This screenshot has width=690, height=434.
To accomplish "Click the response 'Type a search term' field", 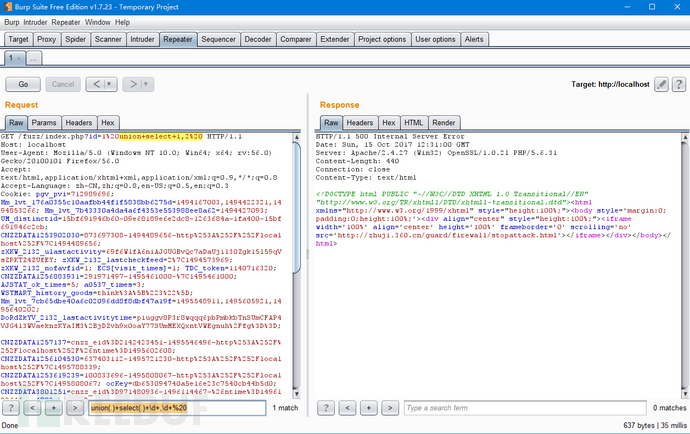I will coord(525,408).
